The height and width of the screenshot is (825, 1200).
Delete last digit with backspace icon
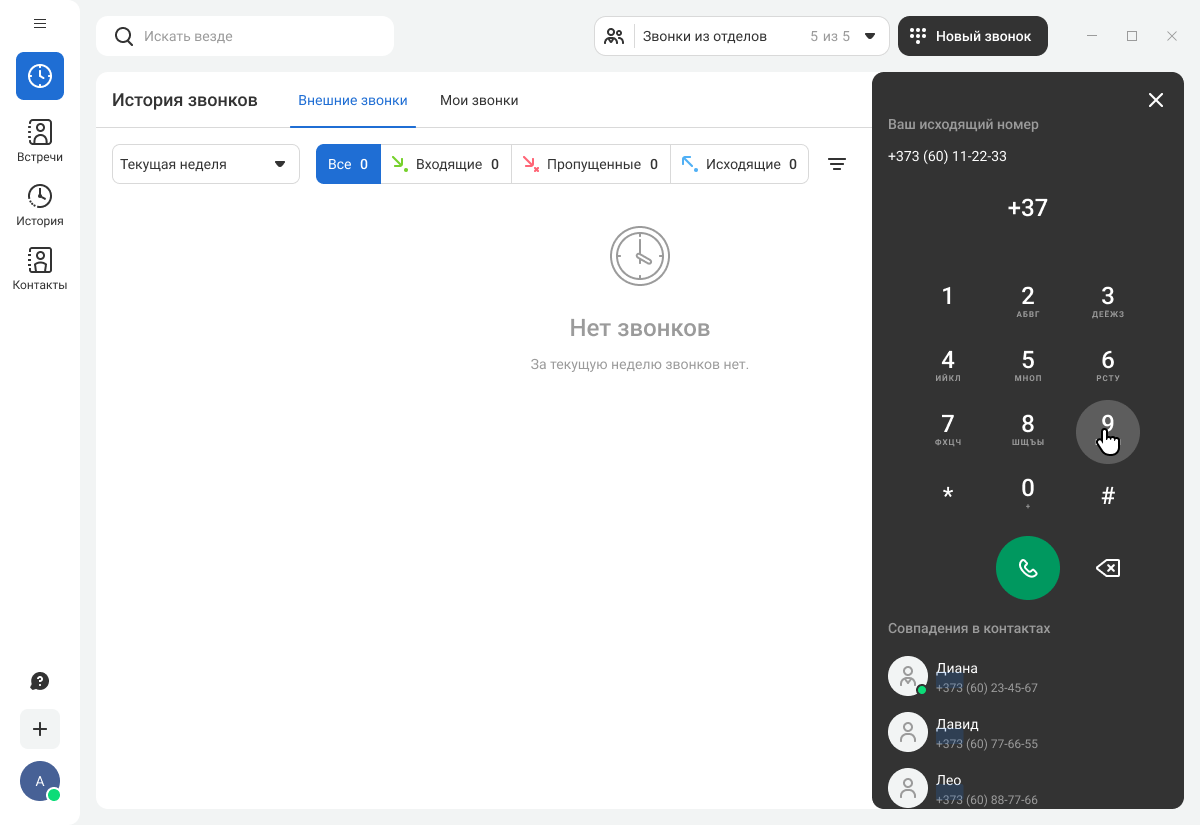[x=1108, y=568]
